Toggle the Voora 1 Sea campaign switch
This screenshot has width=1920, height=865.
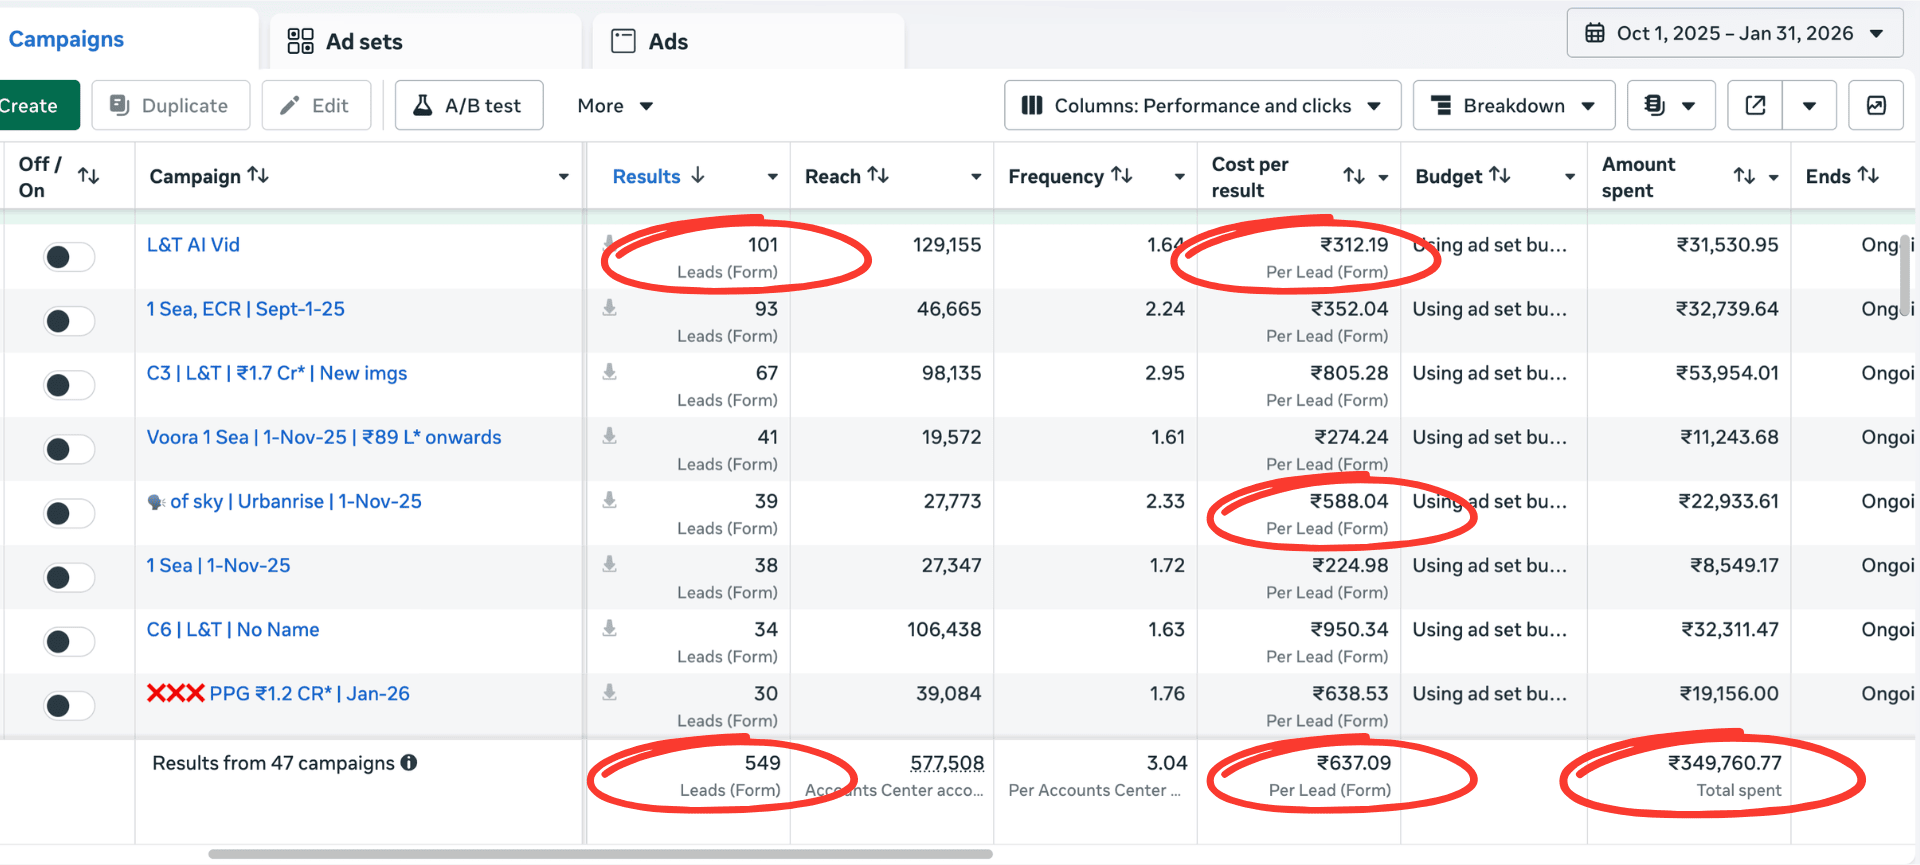[x=69, y=449]
